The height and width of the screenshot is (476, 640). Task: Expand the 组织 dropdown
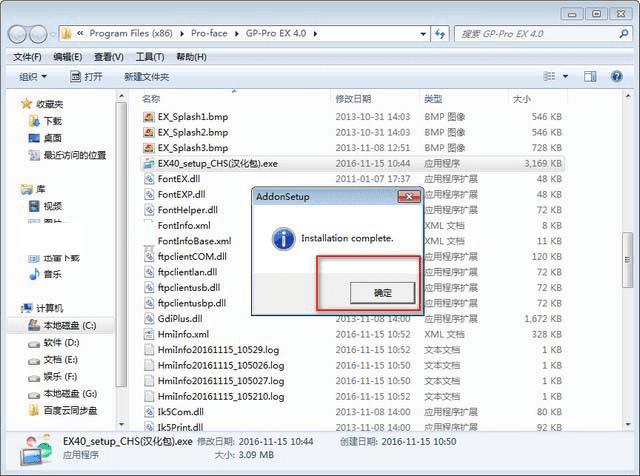pyautogui.click(x=33, y=77)
